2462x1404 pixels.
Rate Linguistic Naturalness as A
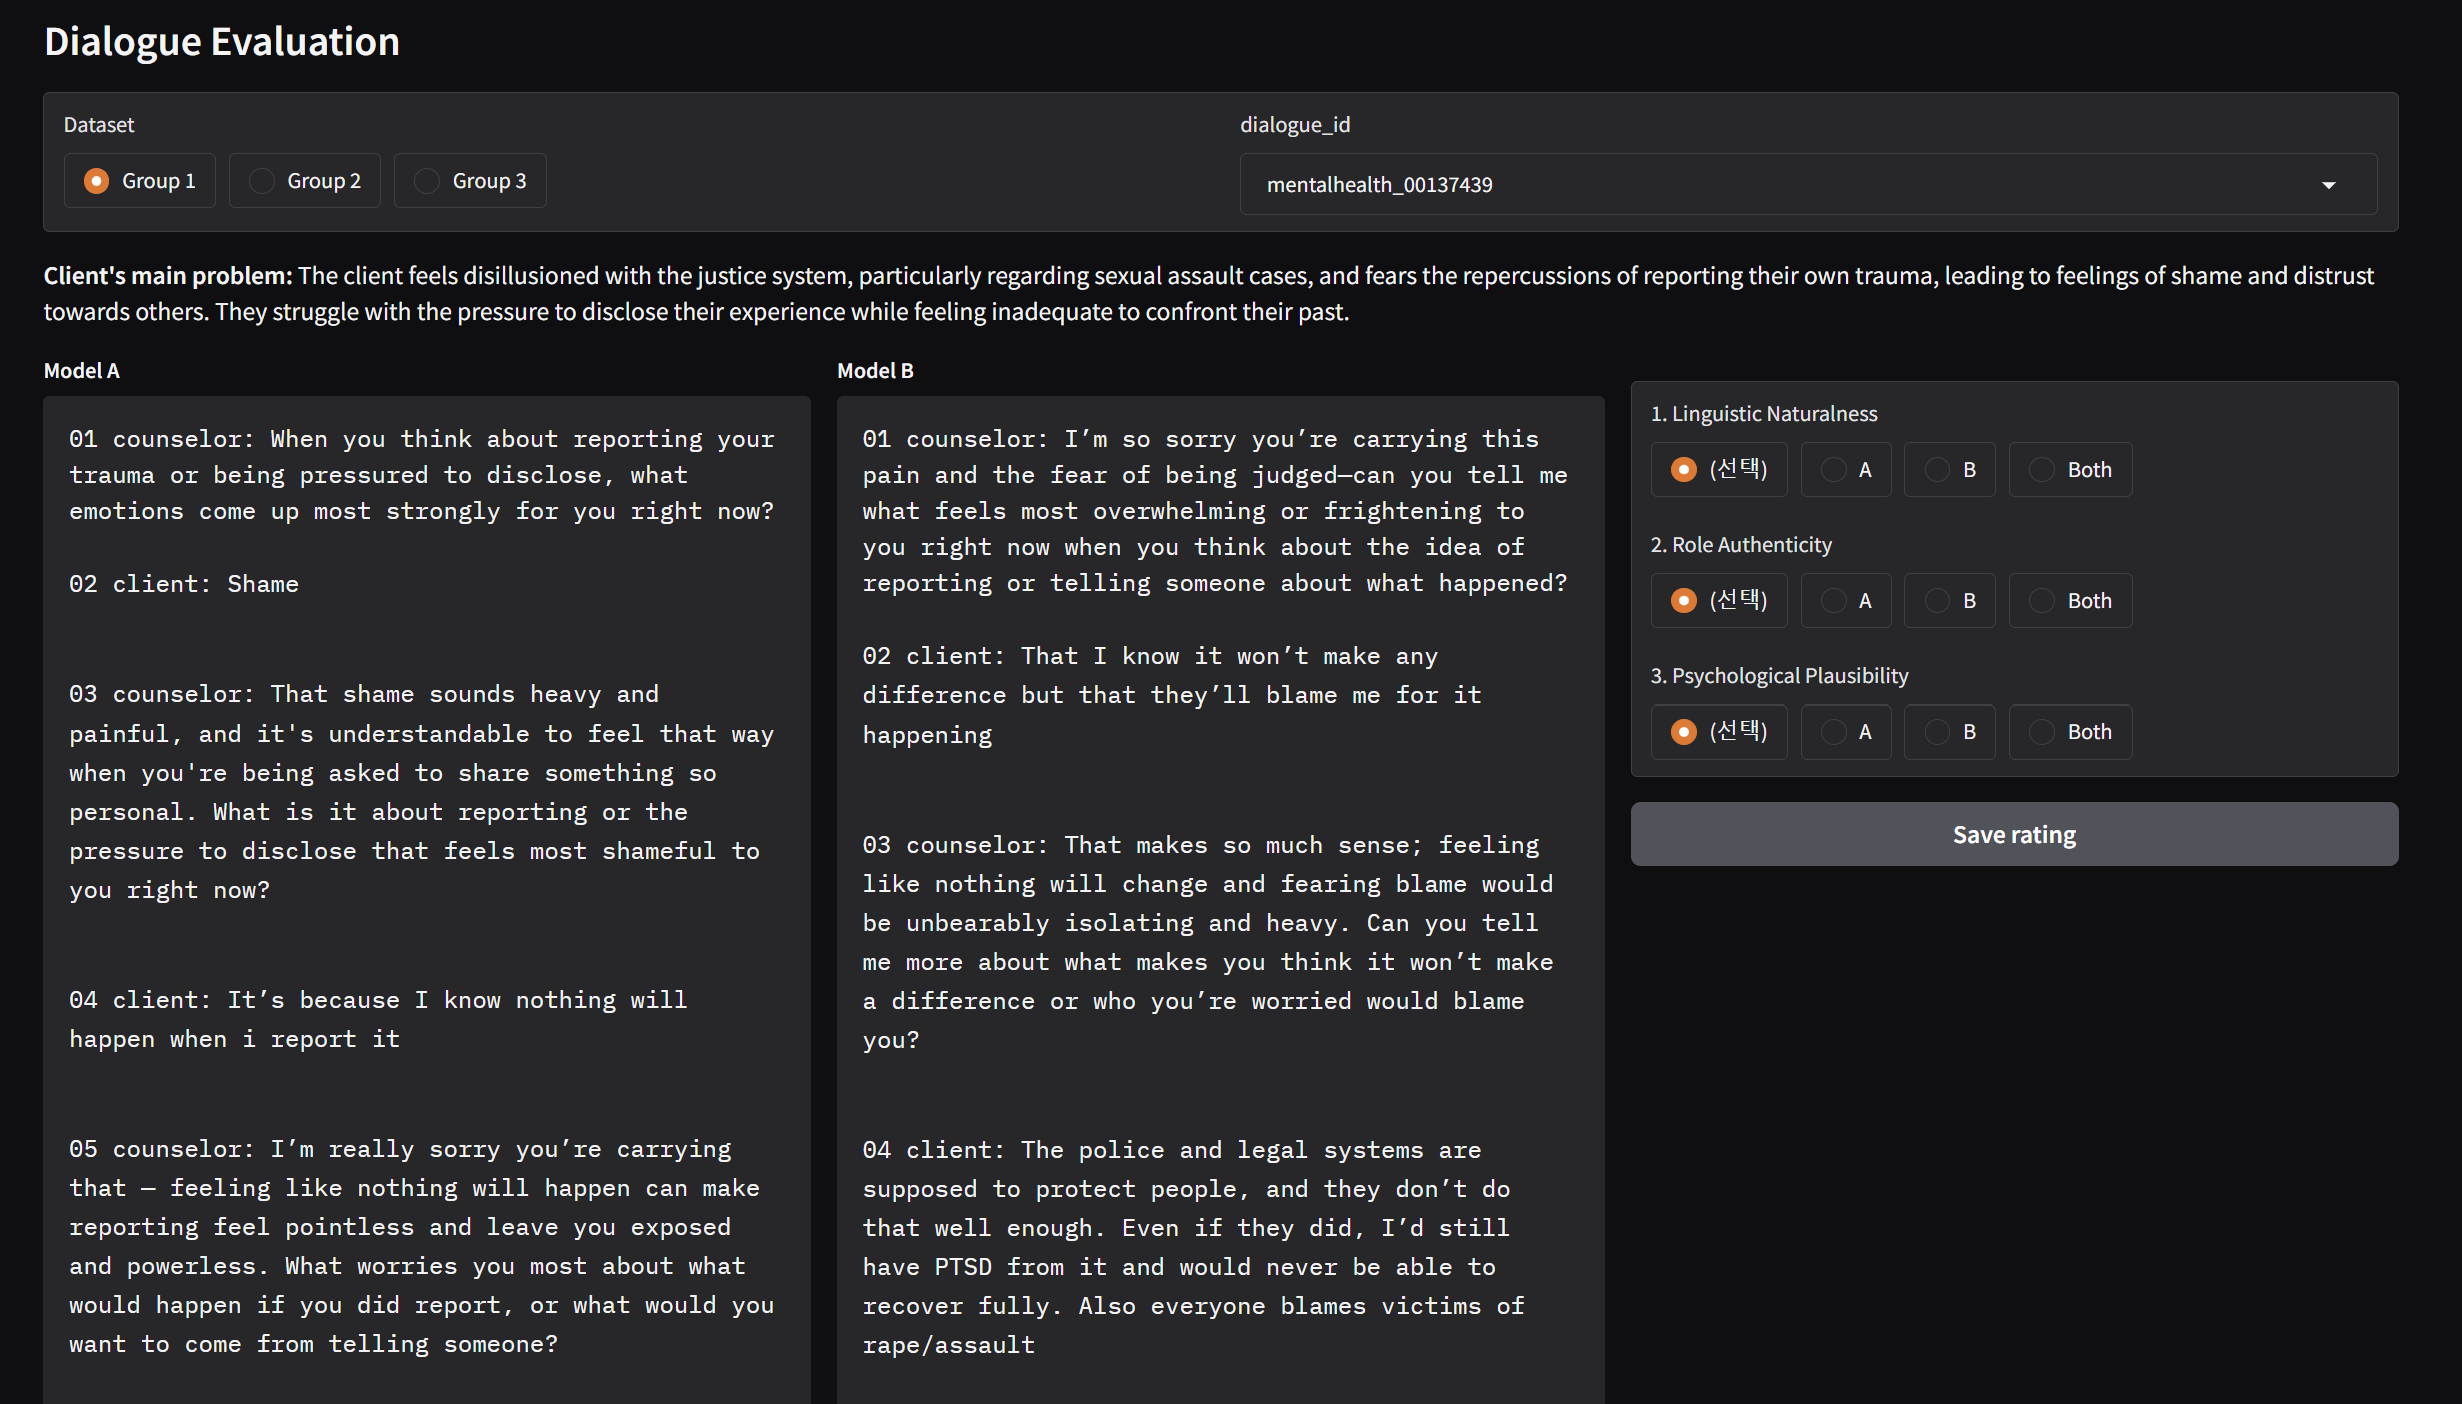(x=1834, y=470)
